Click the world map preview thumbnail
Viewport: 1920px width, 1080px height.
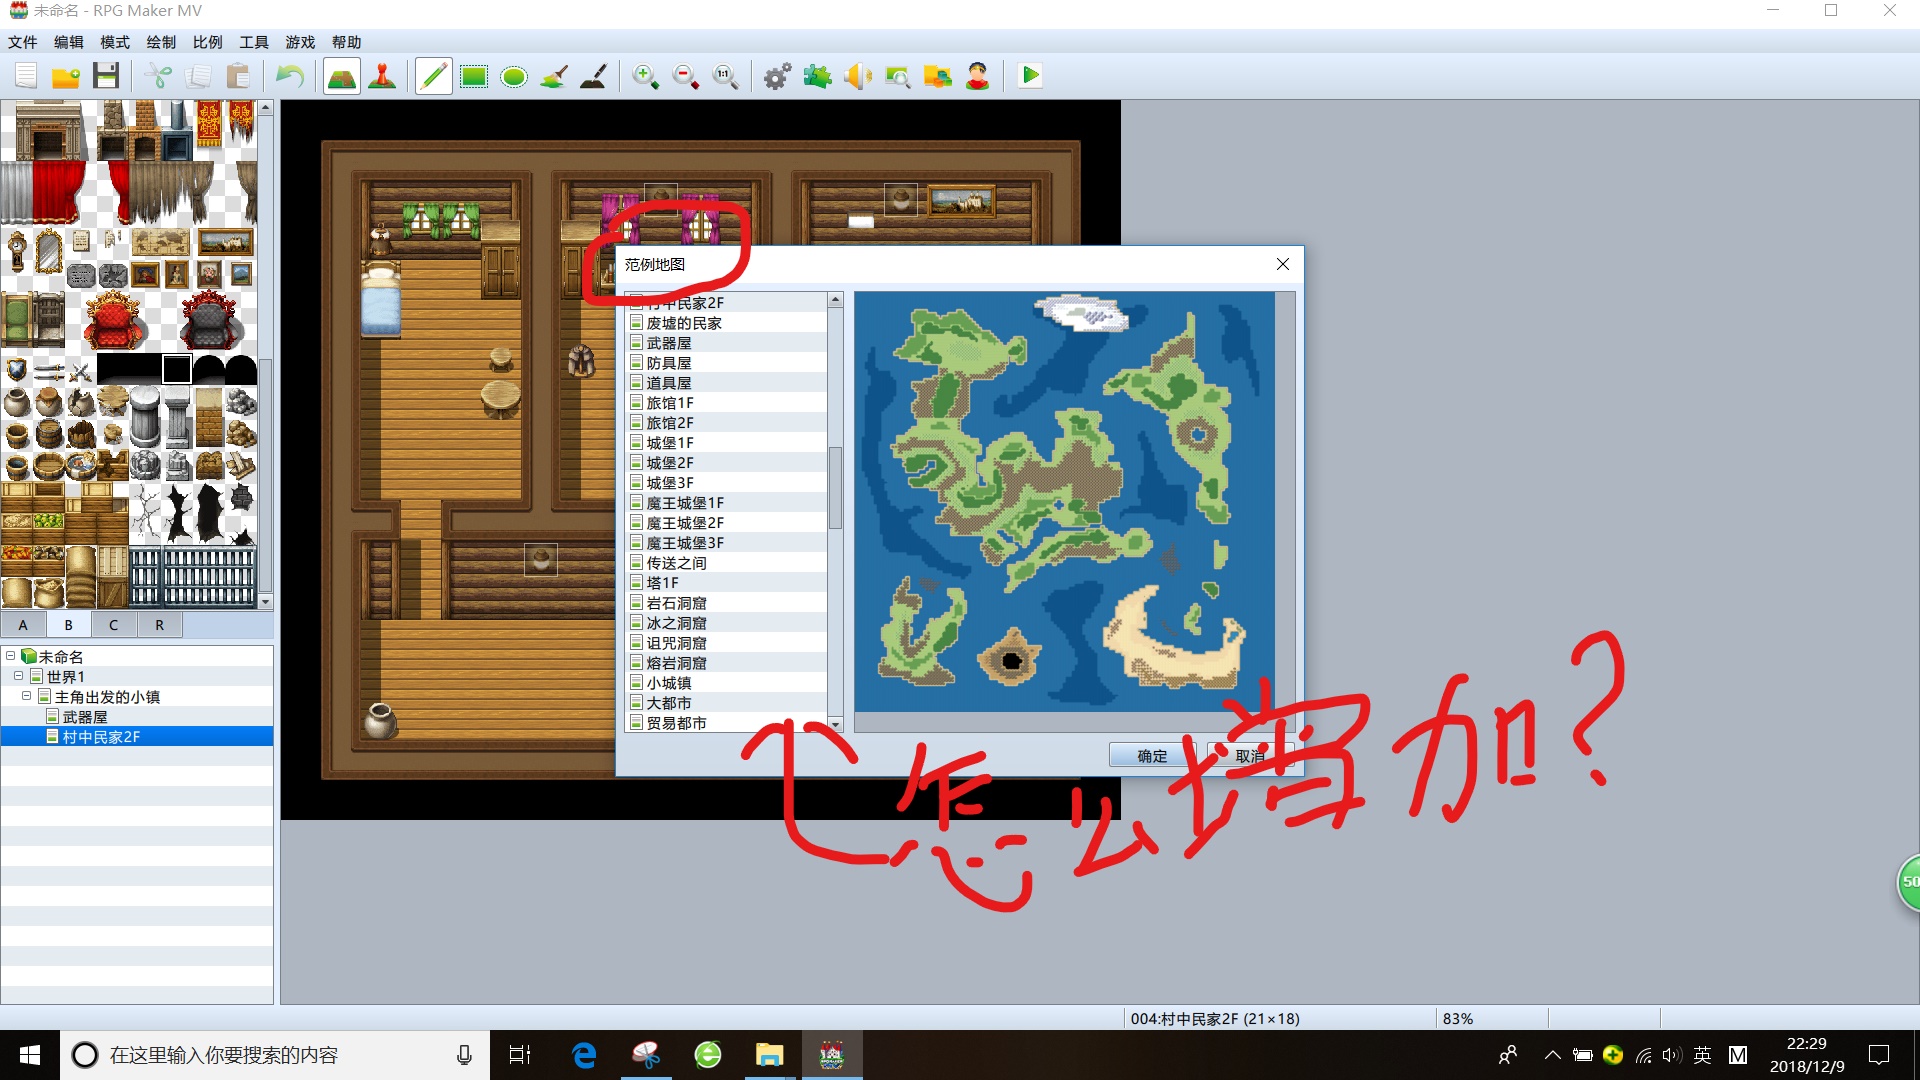(1064, 502)
